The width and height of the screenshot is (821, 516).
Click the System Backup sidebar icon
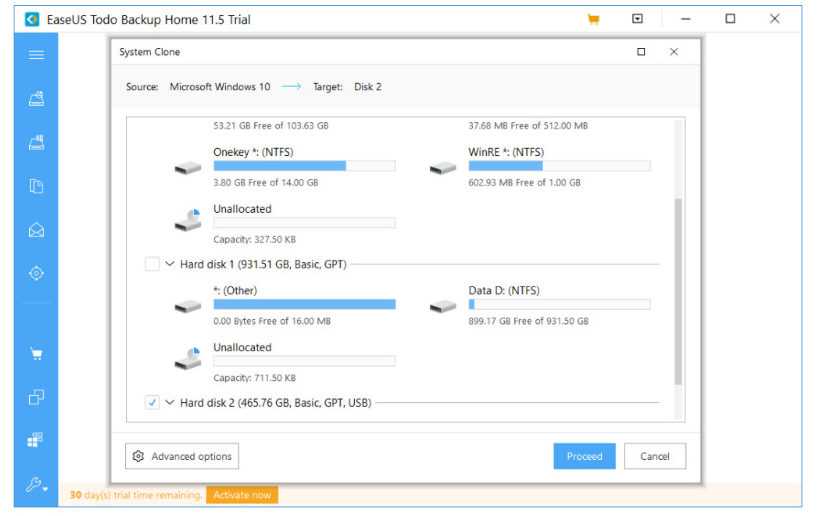(x=36, y=142)
